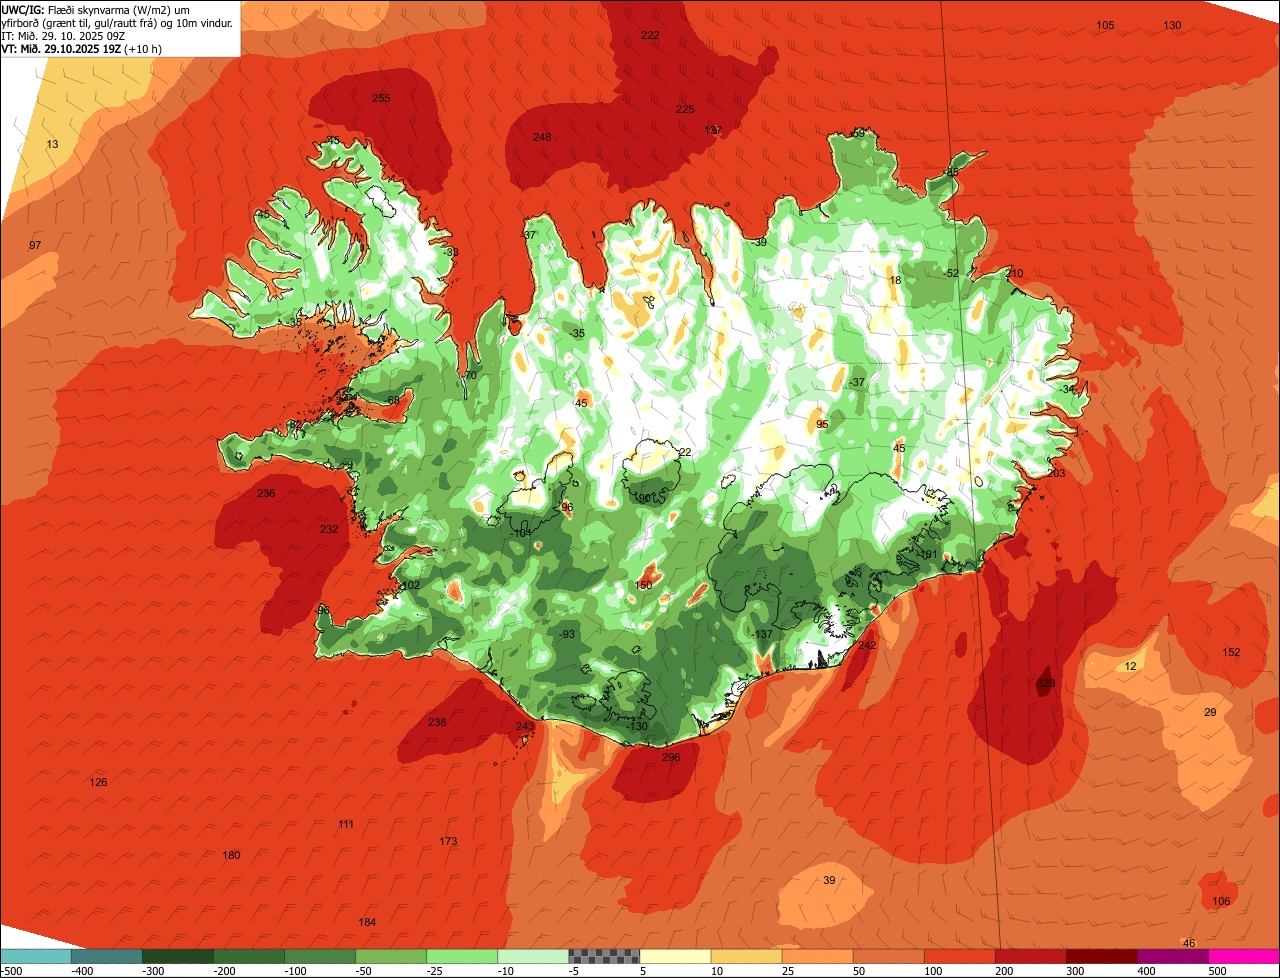Viewport: 1280px width, 978px height.
Task: Select the ocean value 232
Action: (x=329, y=530)
